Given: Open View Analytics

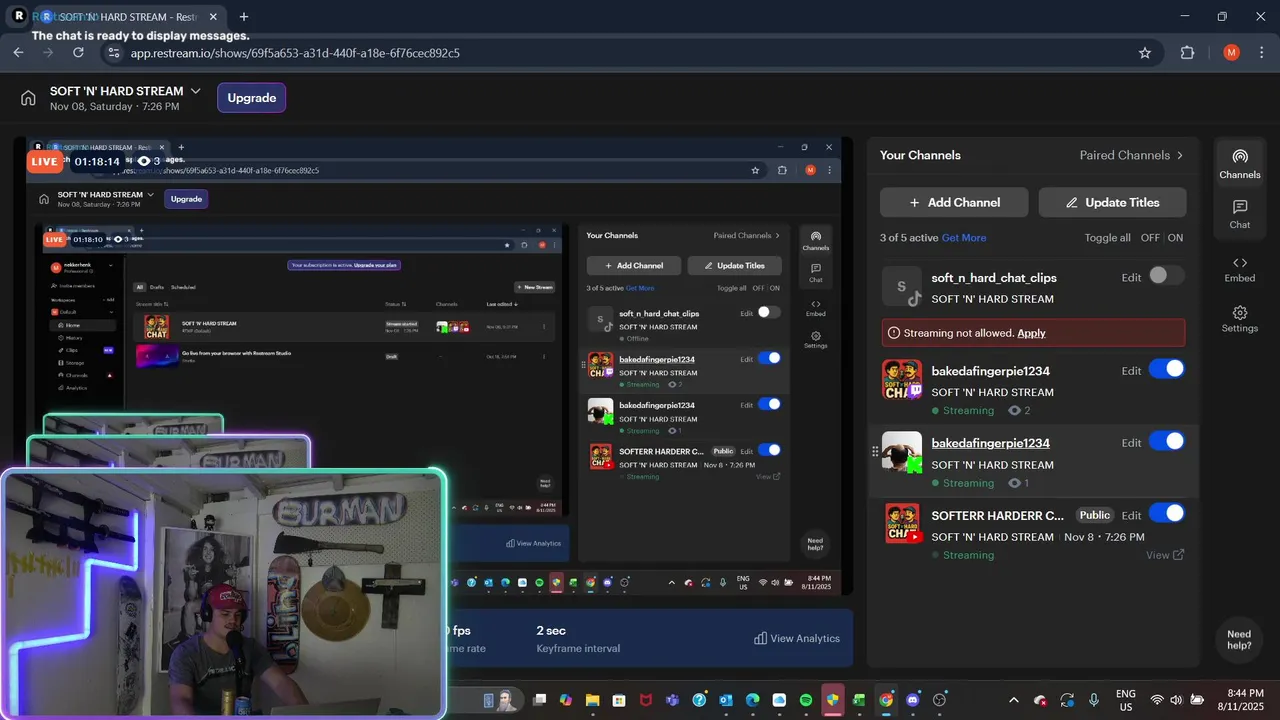Looking at the screenshot, I should 797,638.
